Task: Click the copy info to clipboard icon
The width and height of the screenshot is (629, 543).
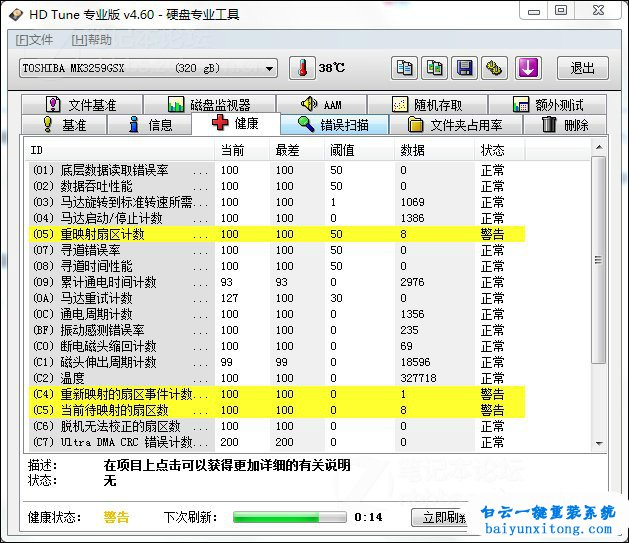Action: click(404, 68)
